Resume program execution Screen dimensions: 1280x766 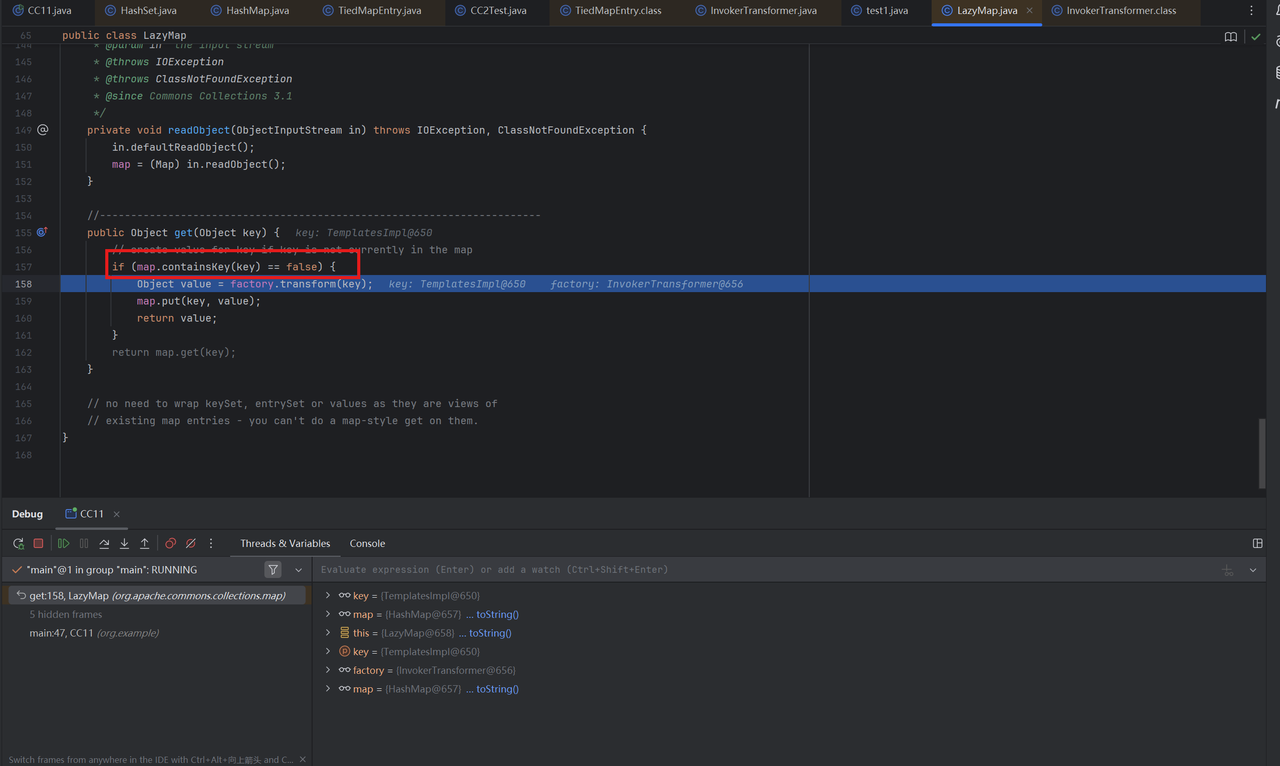tap(63, 544)
